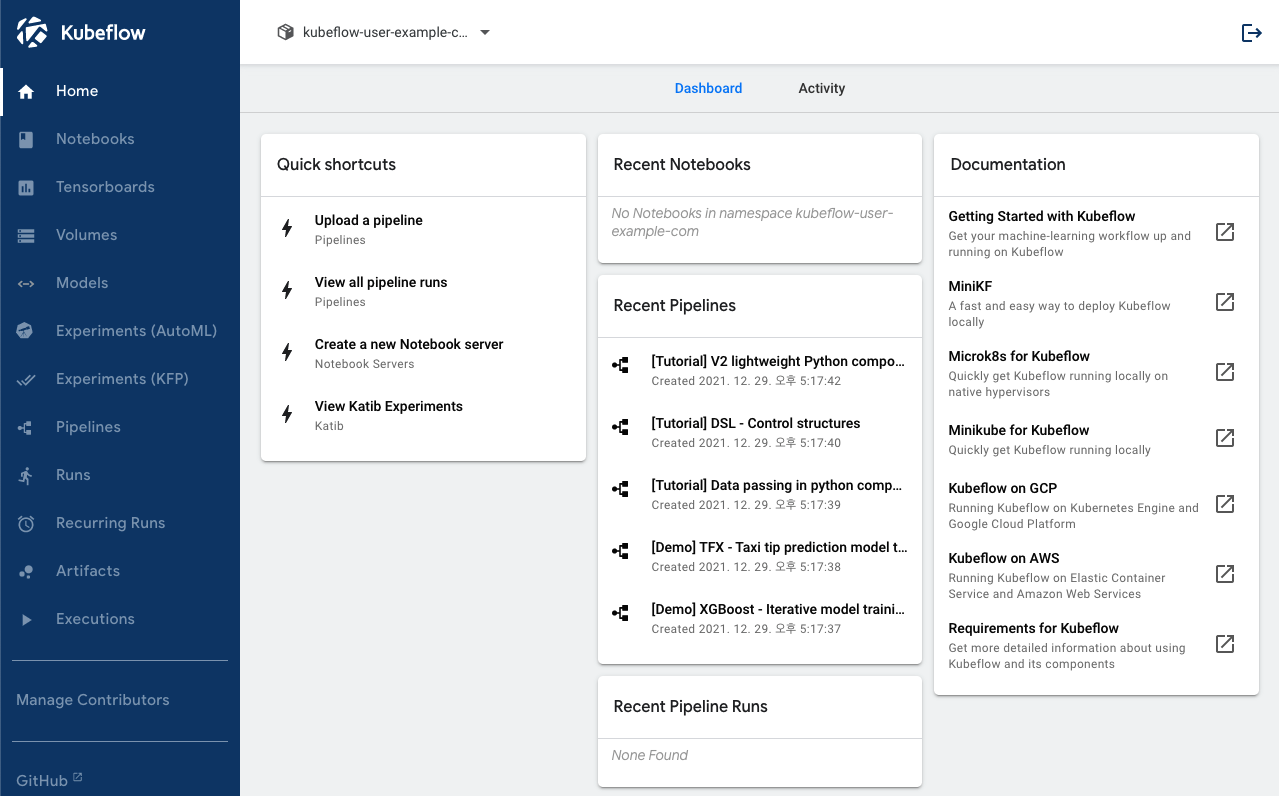Screen dimensions: 1279x796
Task: Click Upload a pipeline shortcut
Action: click(423, 228)
